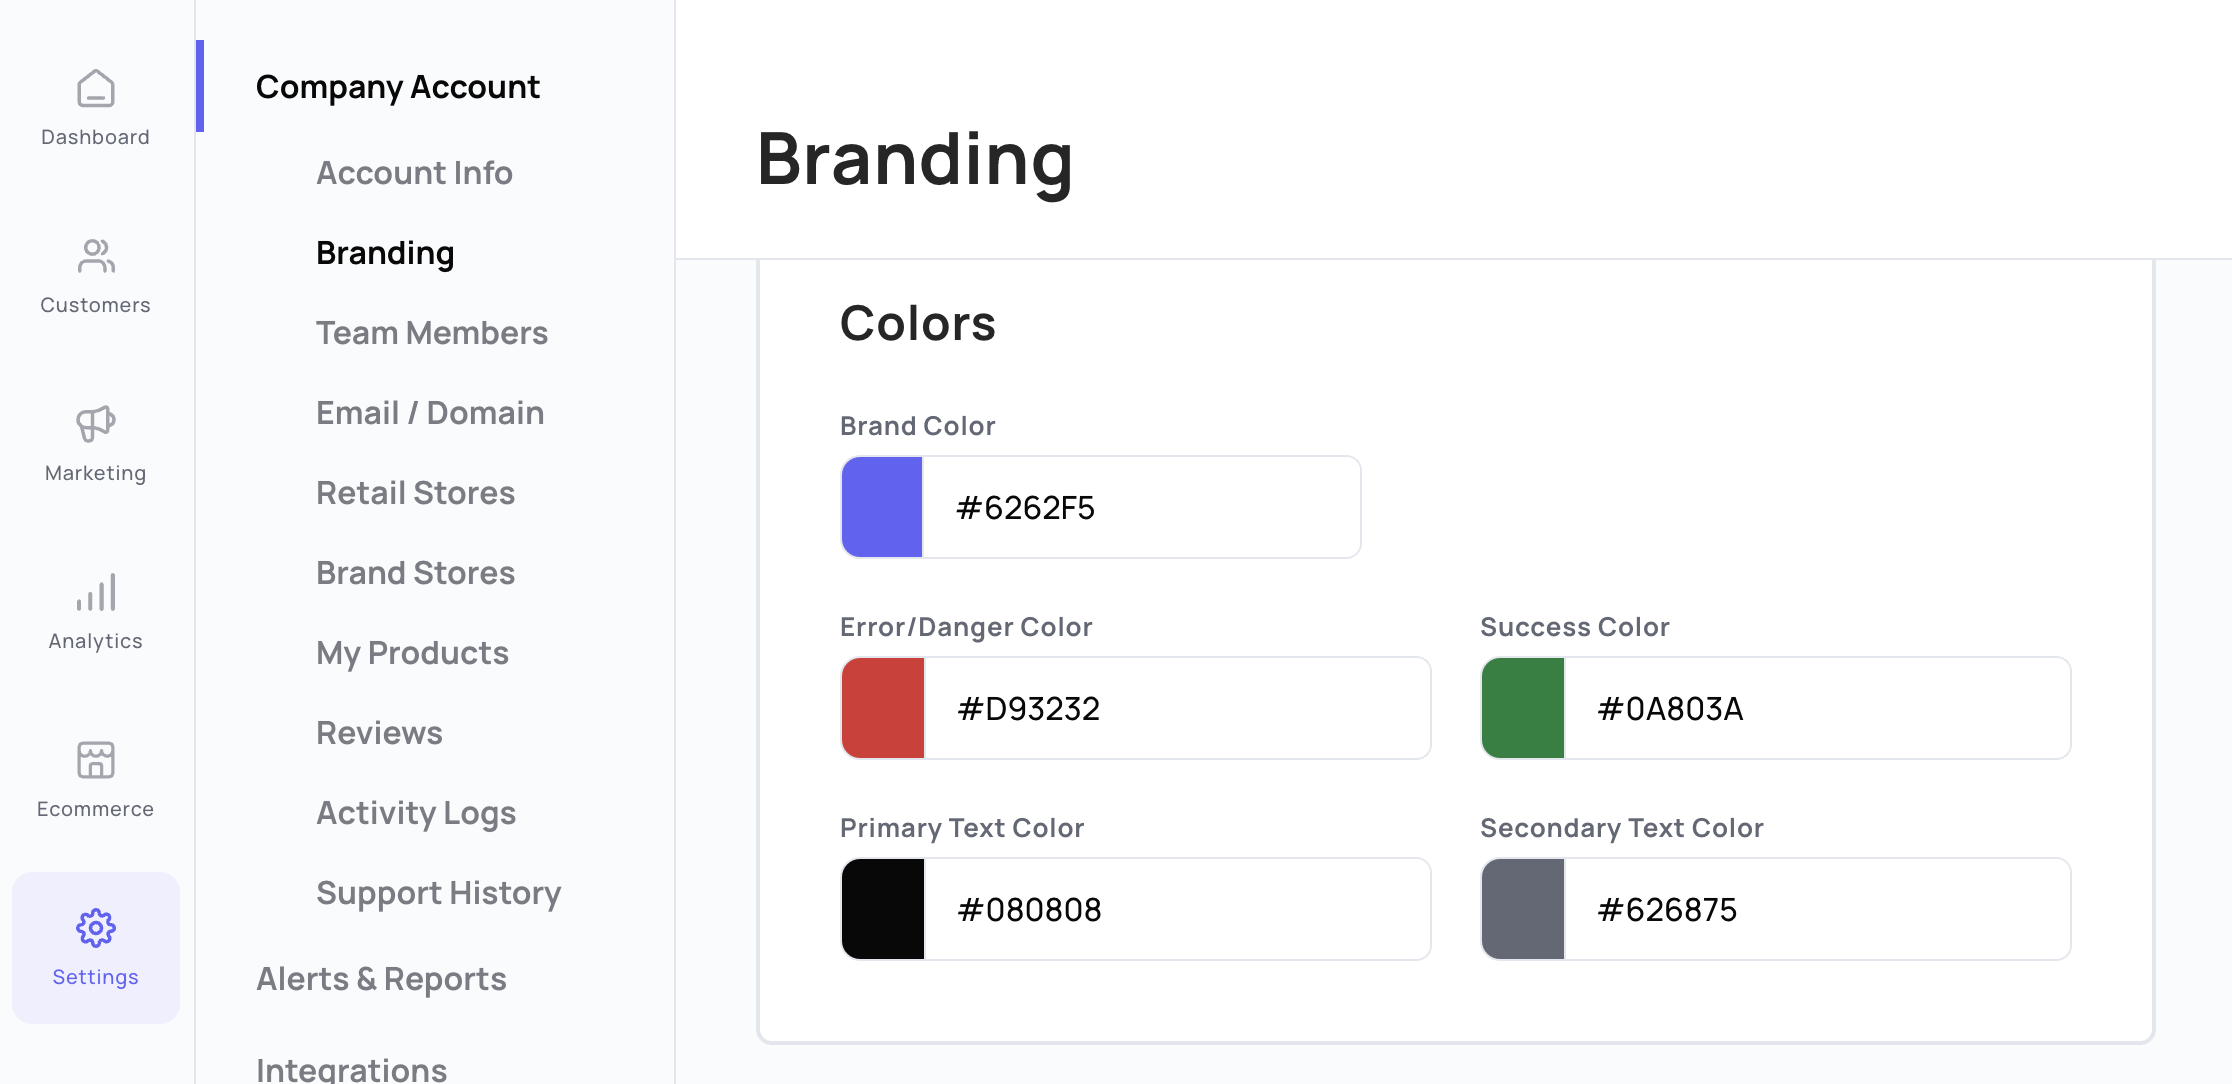This screenshot has height=1084, width=2232.
Task: View Activity Logs page
Action: (x=416, y=813)
